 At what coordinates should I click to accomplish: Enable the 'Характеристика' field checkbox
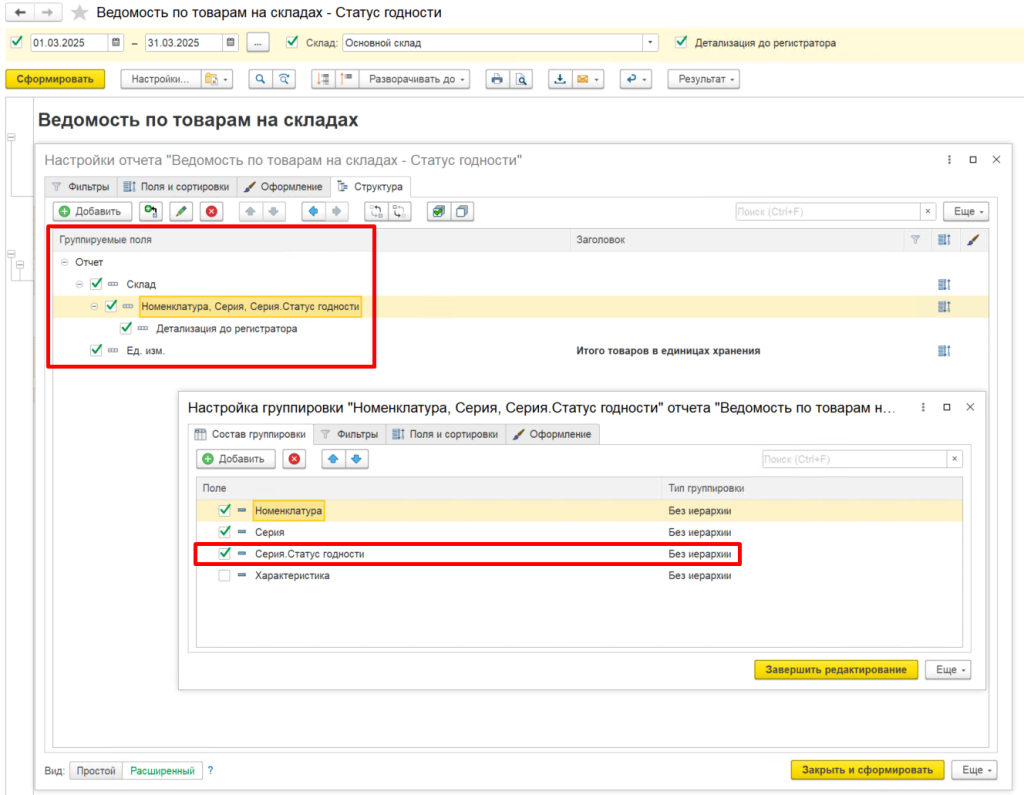[225, 576]
